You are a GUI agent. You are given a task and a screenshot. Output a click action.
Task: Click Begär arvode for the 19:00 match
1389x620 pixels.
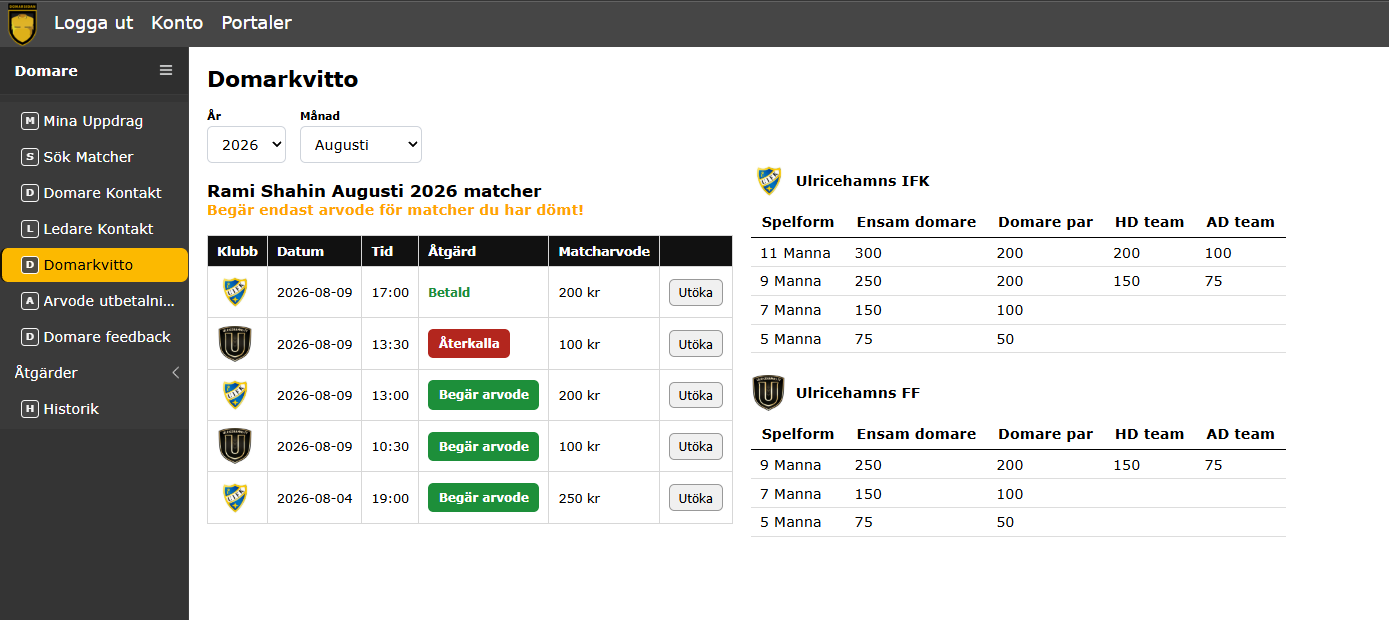[483, 498]
